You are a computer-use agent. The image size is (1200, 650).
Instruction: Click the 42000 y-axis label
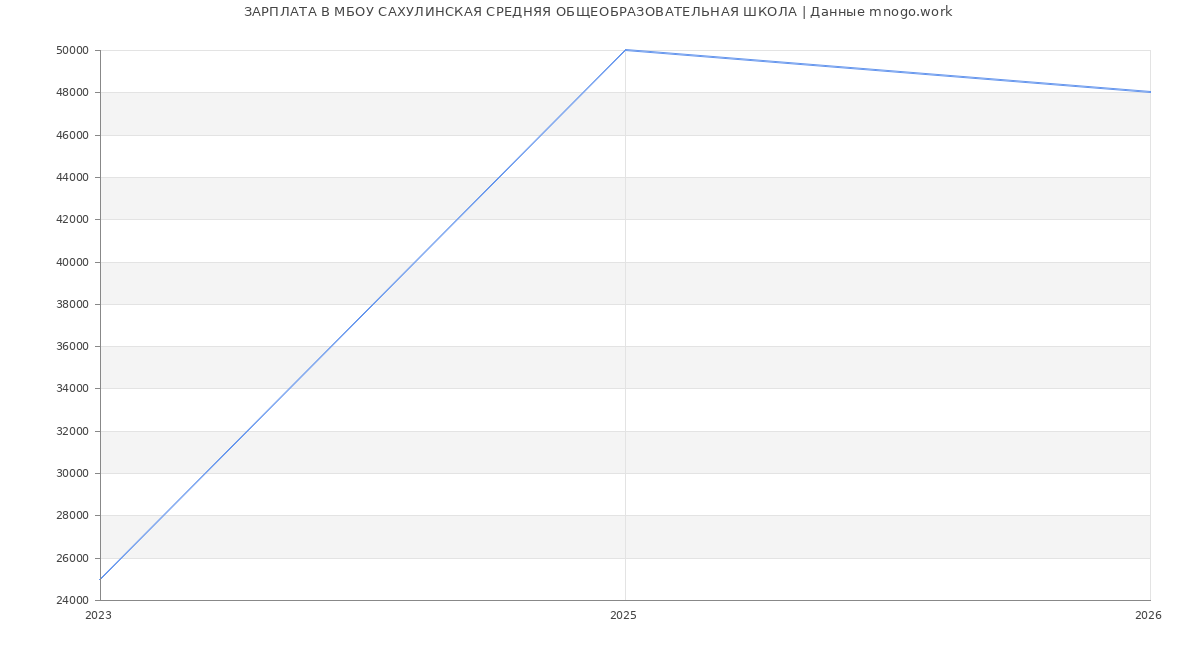[x=73, y=219]
